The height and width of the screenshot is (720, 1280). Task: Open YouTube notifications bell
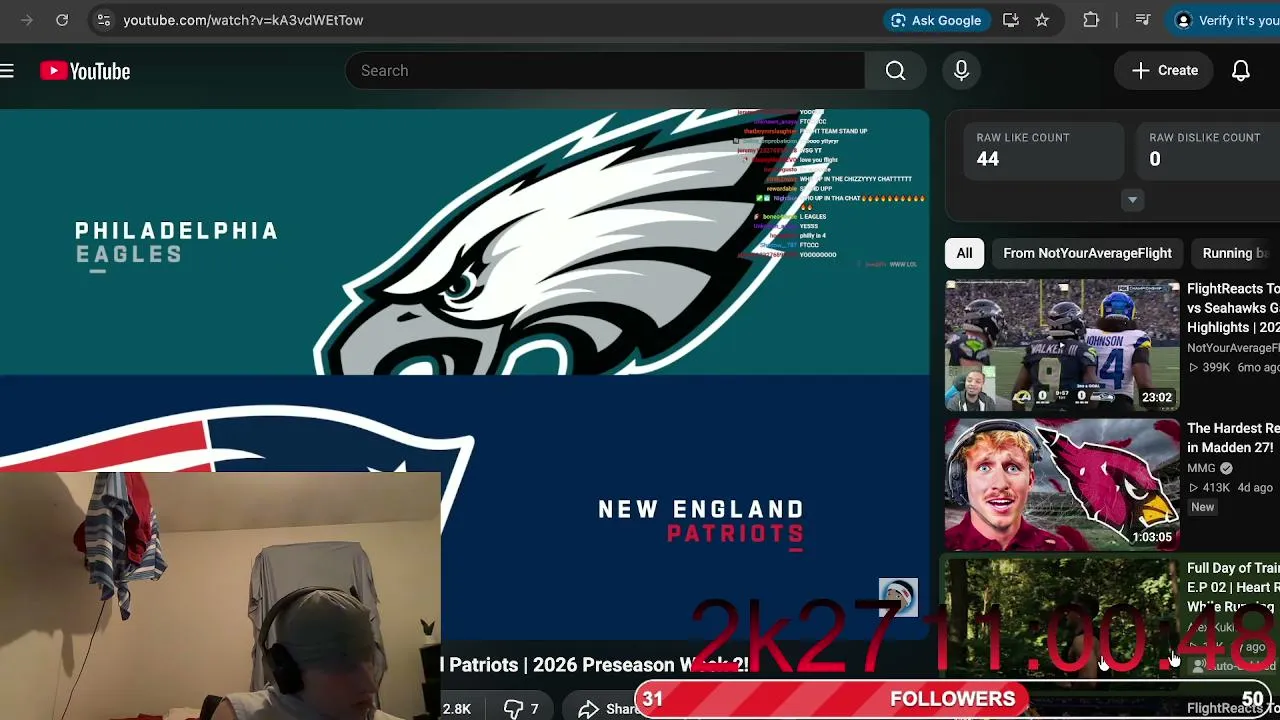(1241, 70)
